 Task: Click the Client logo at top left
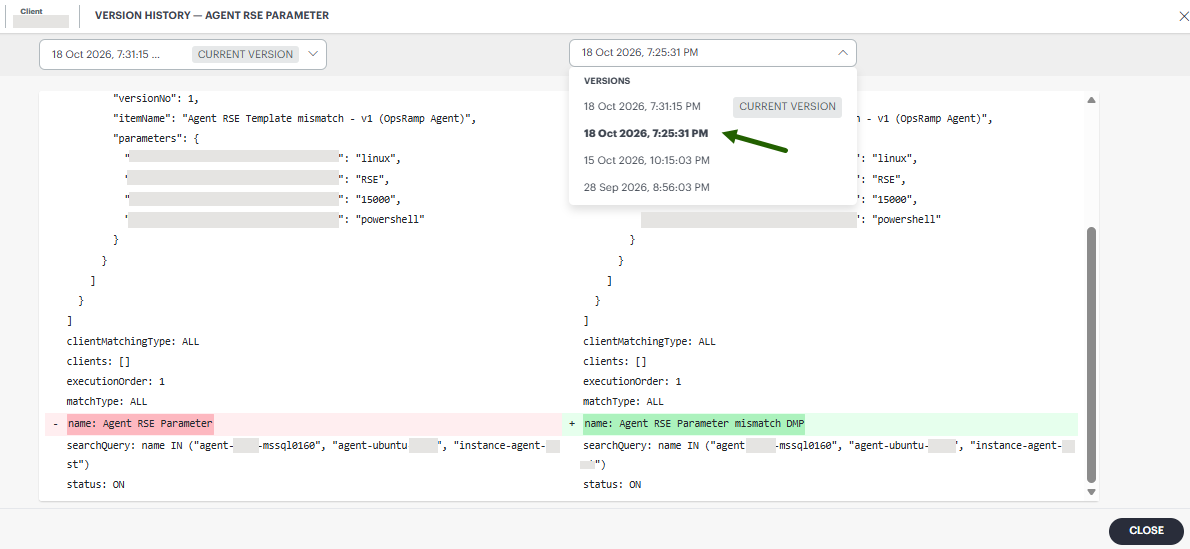(40, 16)
